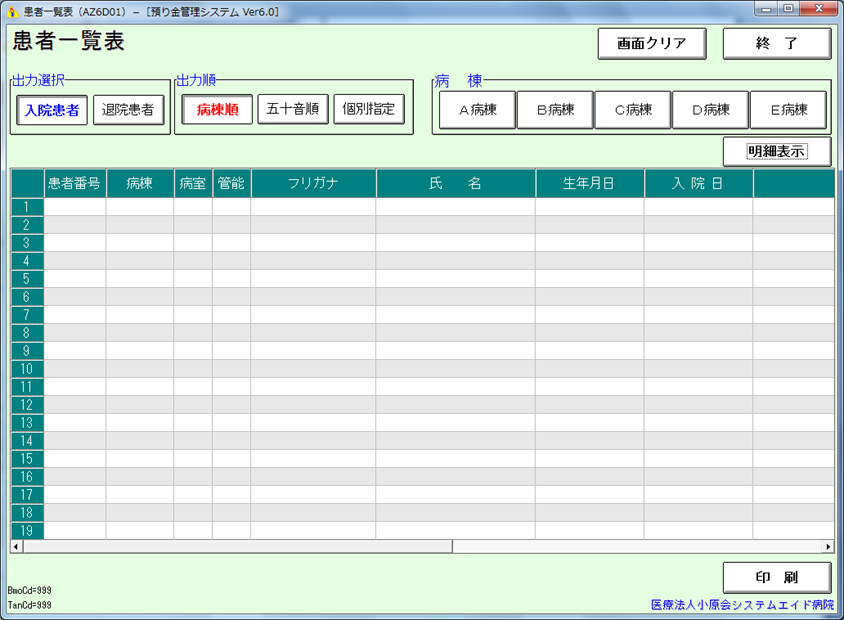The image size is (844, 620).
Task: Minimize the 患者一覧表 window
Action: click(x=766, y=9)
